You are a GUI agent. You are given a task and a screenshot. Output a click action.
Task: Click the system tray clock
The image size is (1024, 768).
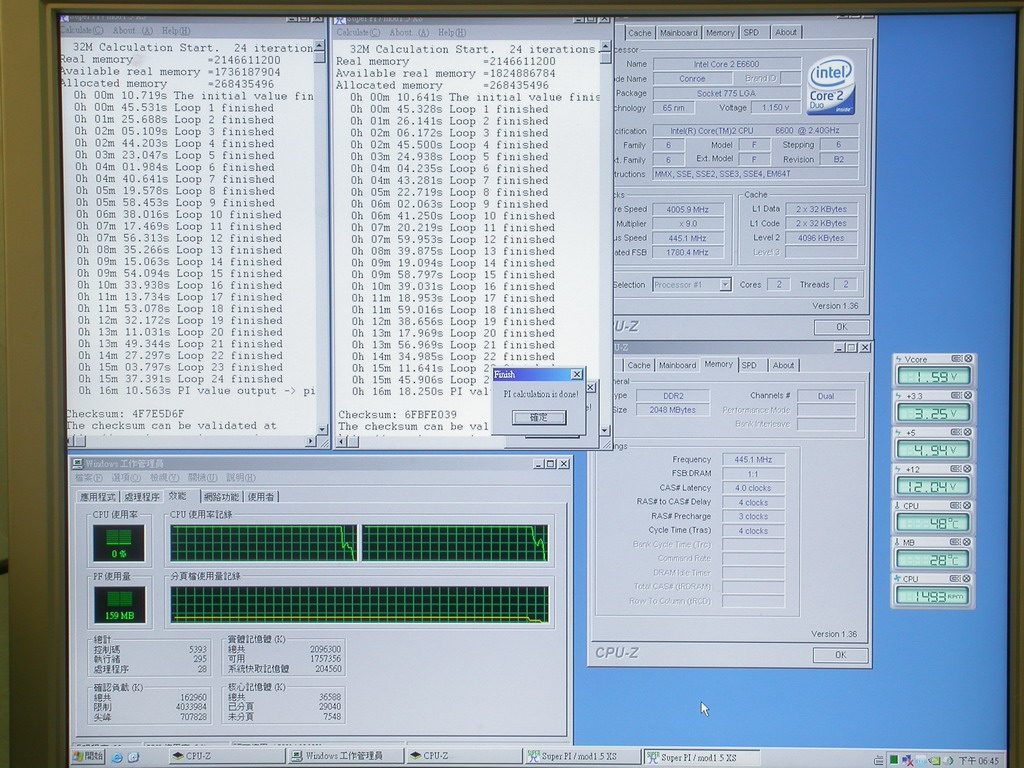coord(980,761)
